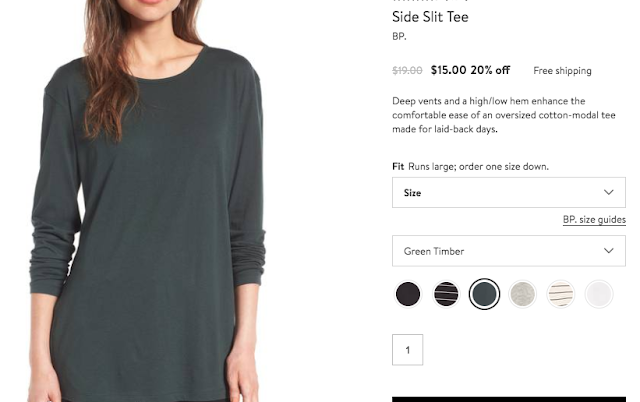Image resolution: width=640 pixels, height=402 pixels.
Task: Choose the white color swatch
Action: coord(598,294)
